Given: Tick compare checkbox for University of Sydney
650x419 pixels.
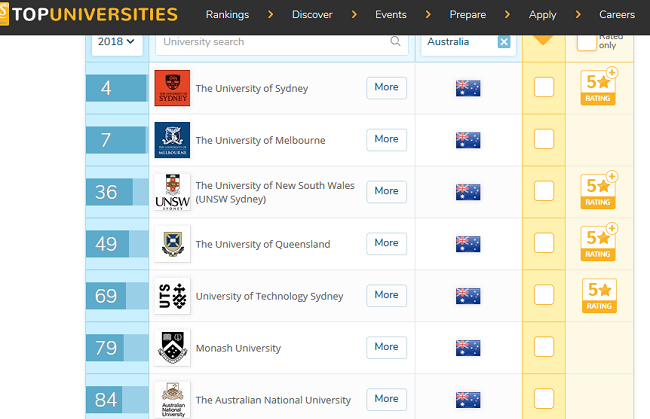Looking at the screenshot, I should coord(544,87).
